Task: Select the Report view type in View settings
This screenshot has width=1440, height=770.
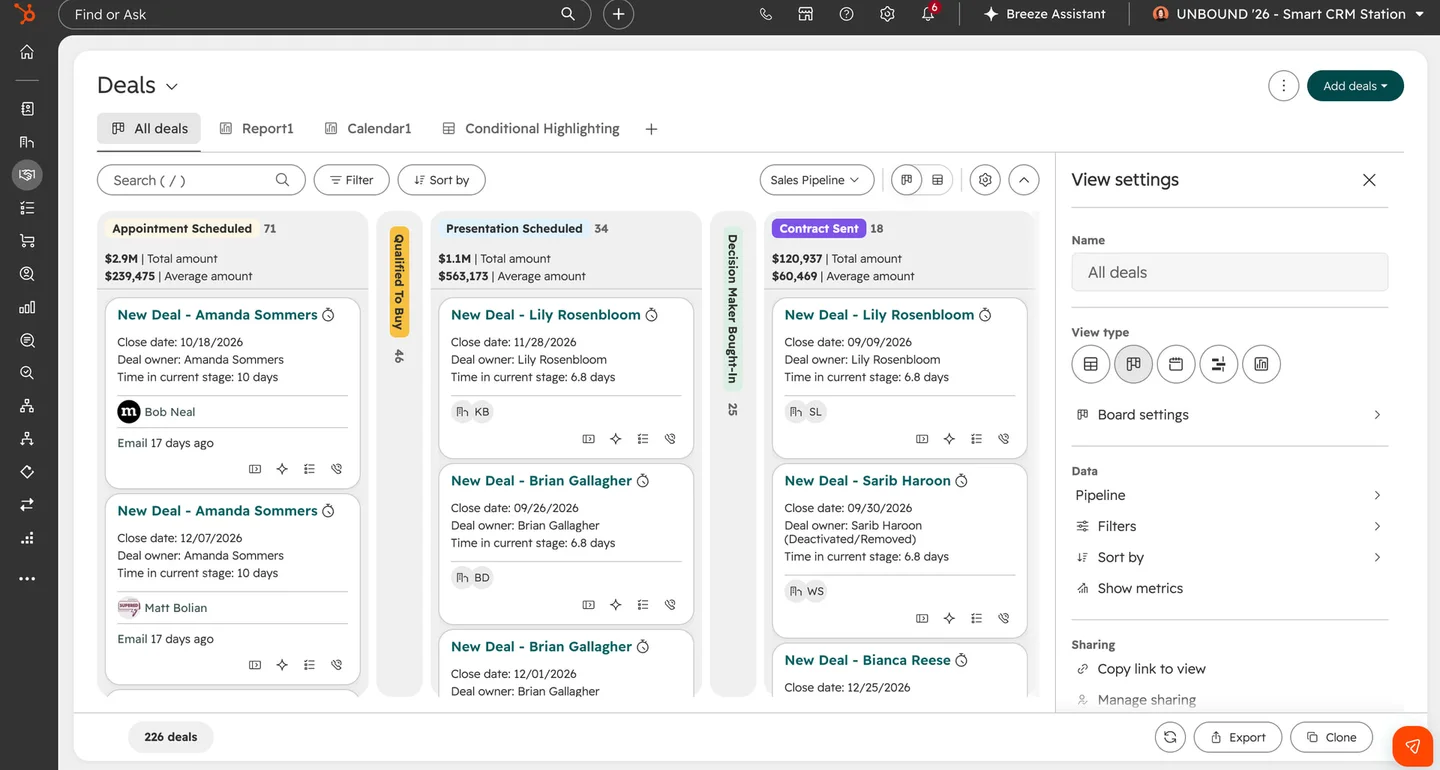Action: 1261,364
